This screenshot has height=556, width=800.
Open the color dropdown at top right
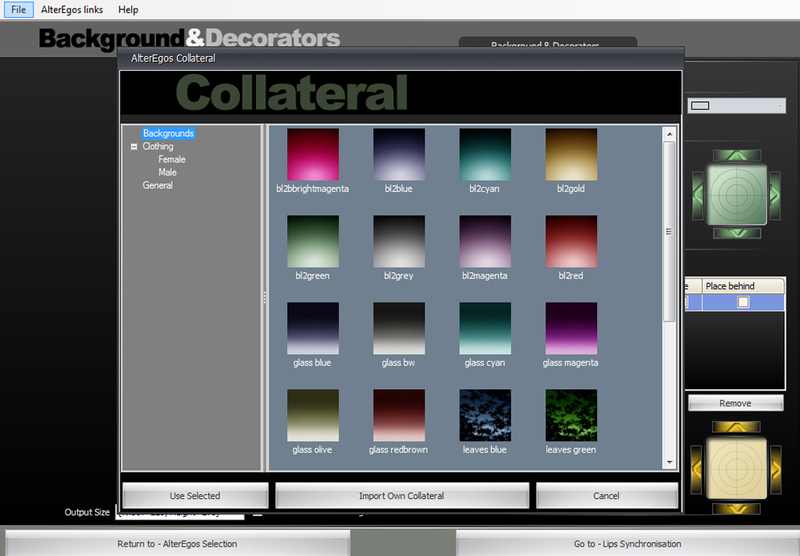(x=735, y=105)
